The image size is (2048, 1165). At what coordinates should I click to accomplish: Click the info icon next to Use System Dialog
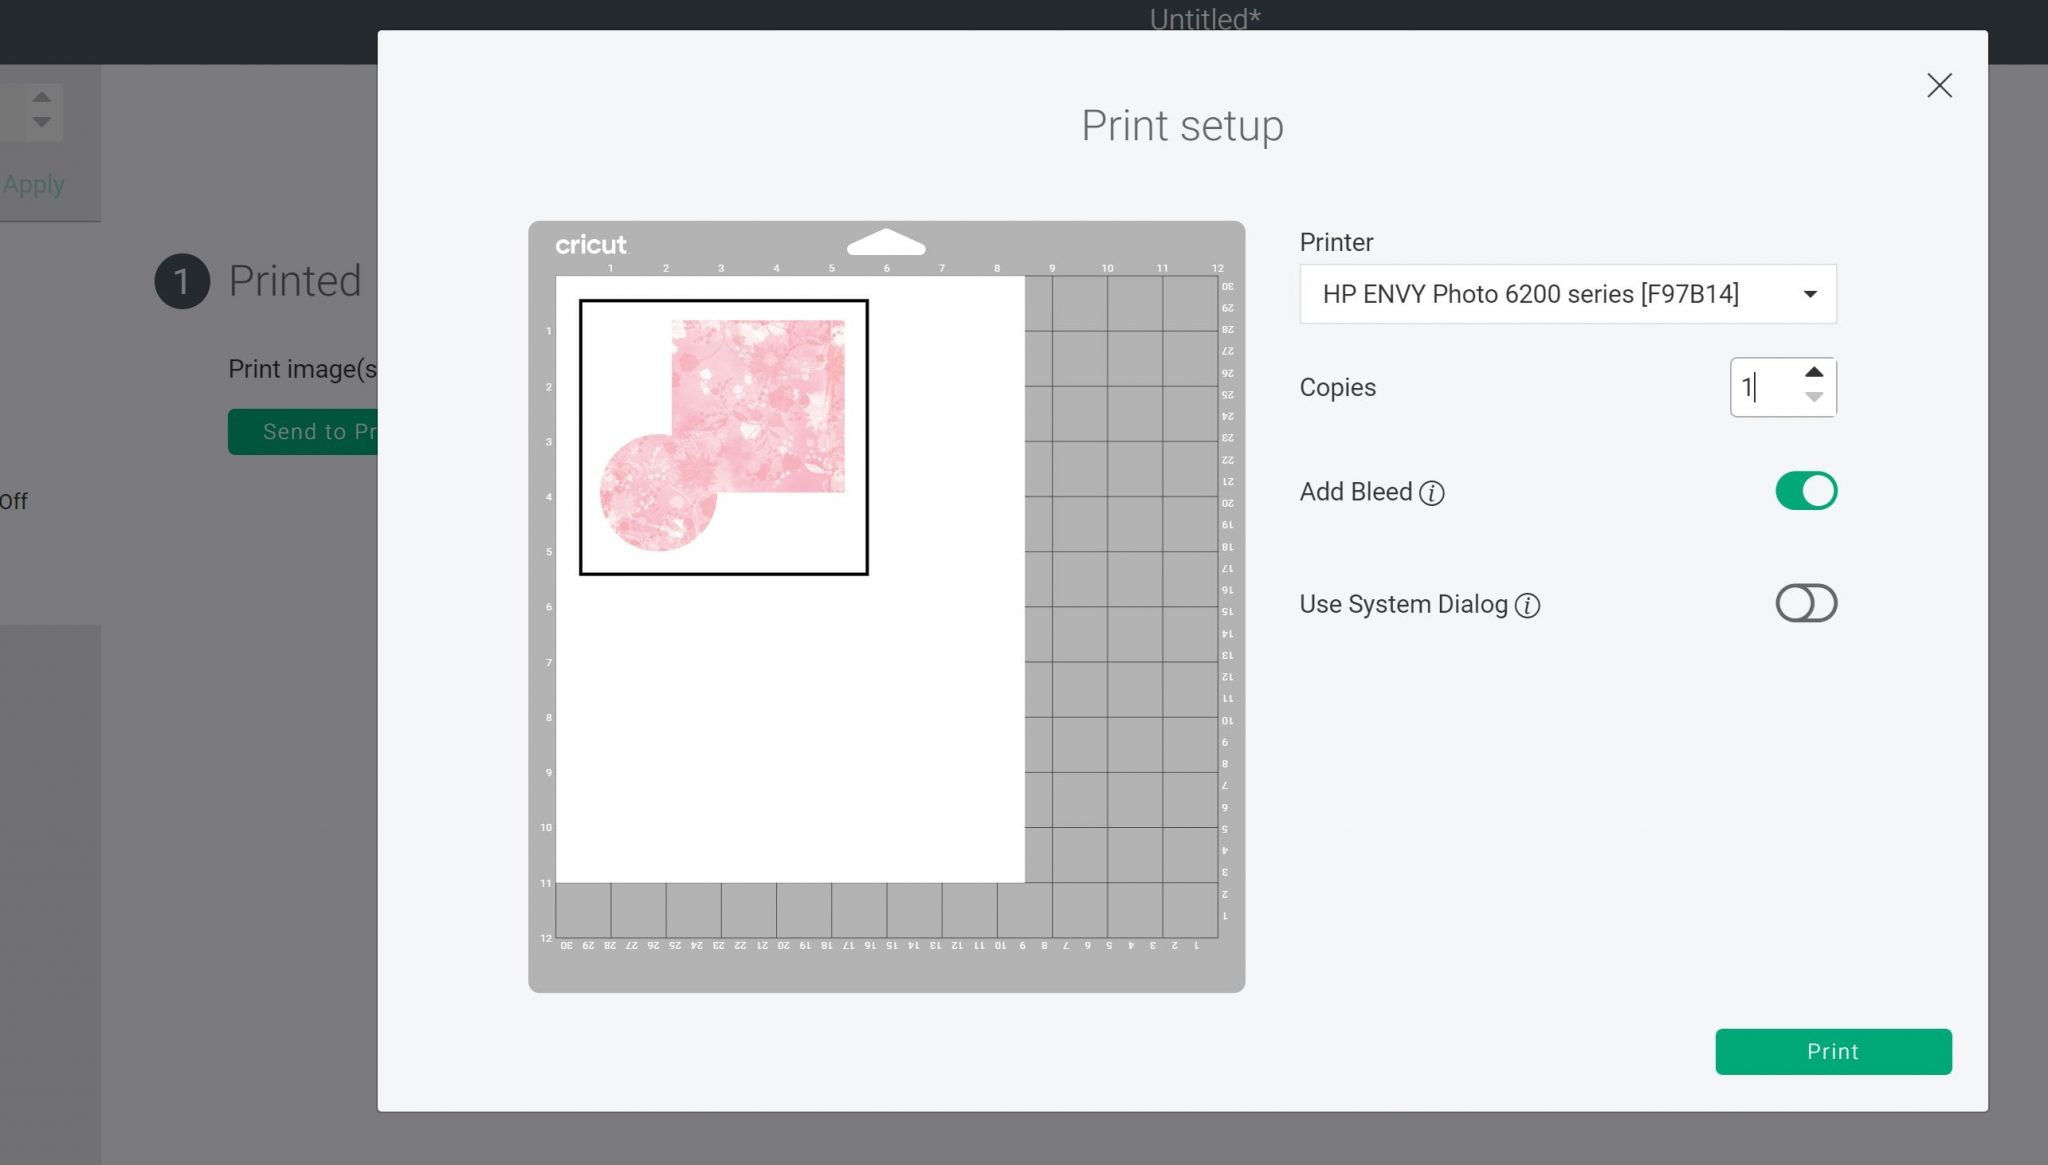click(1528, 605)
